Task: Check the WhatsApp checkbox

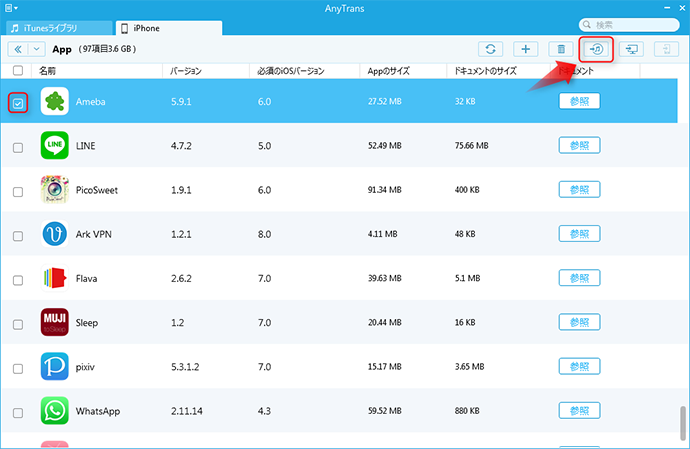Action: (x=18, y=413)
